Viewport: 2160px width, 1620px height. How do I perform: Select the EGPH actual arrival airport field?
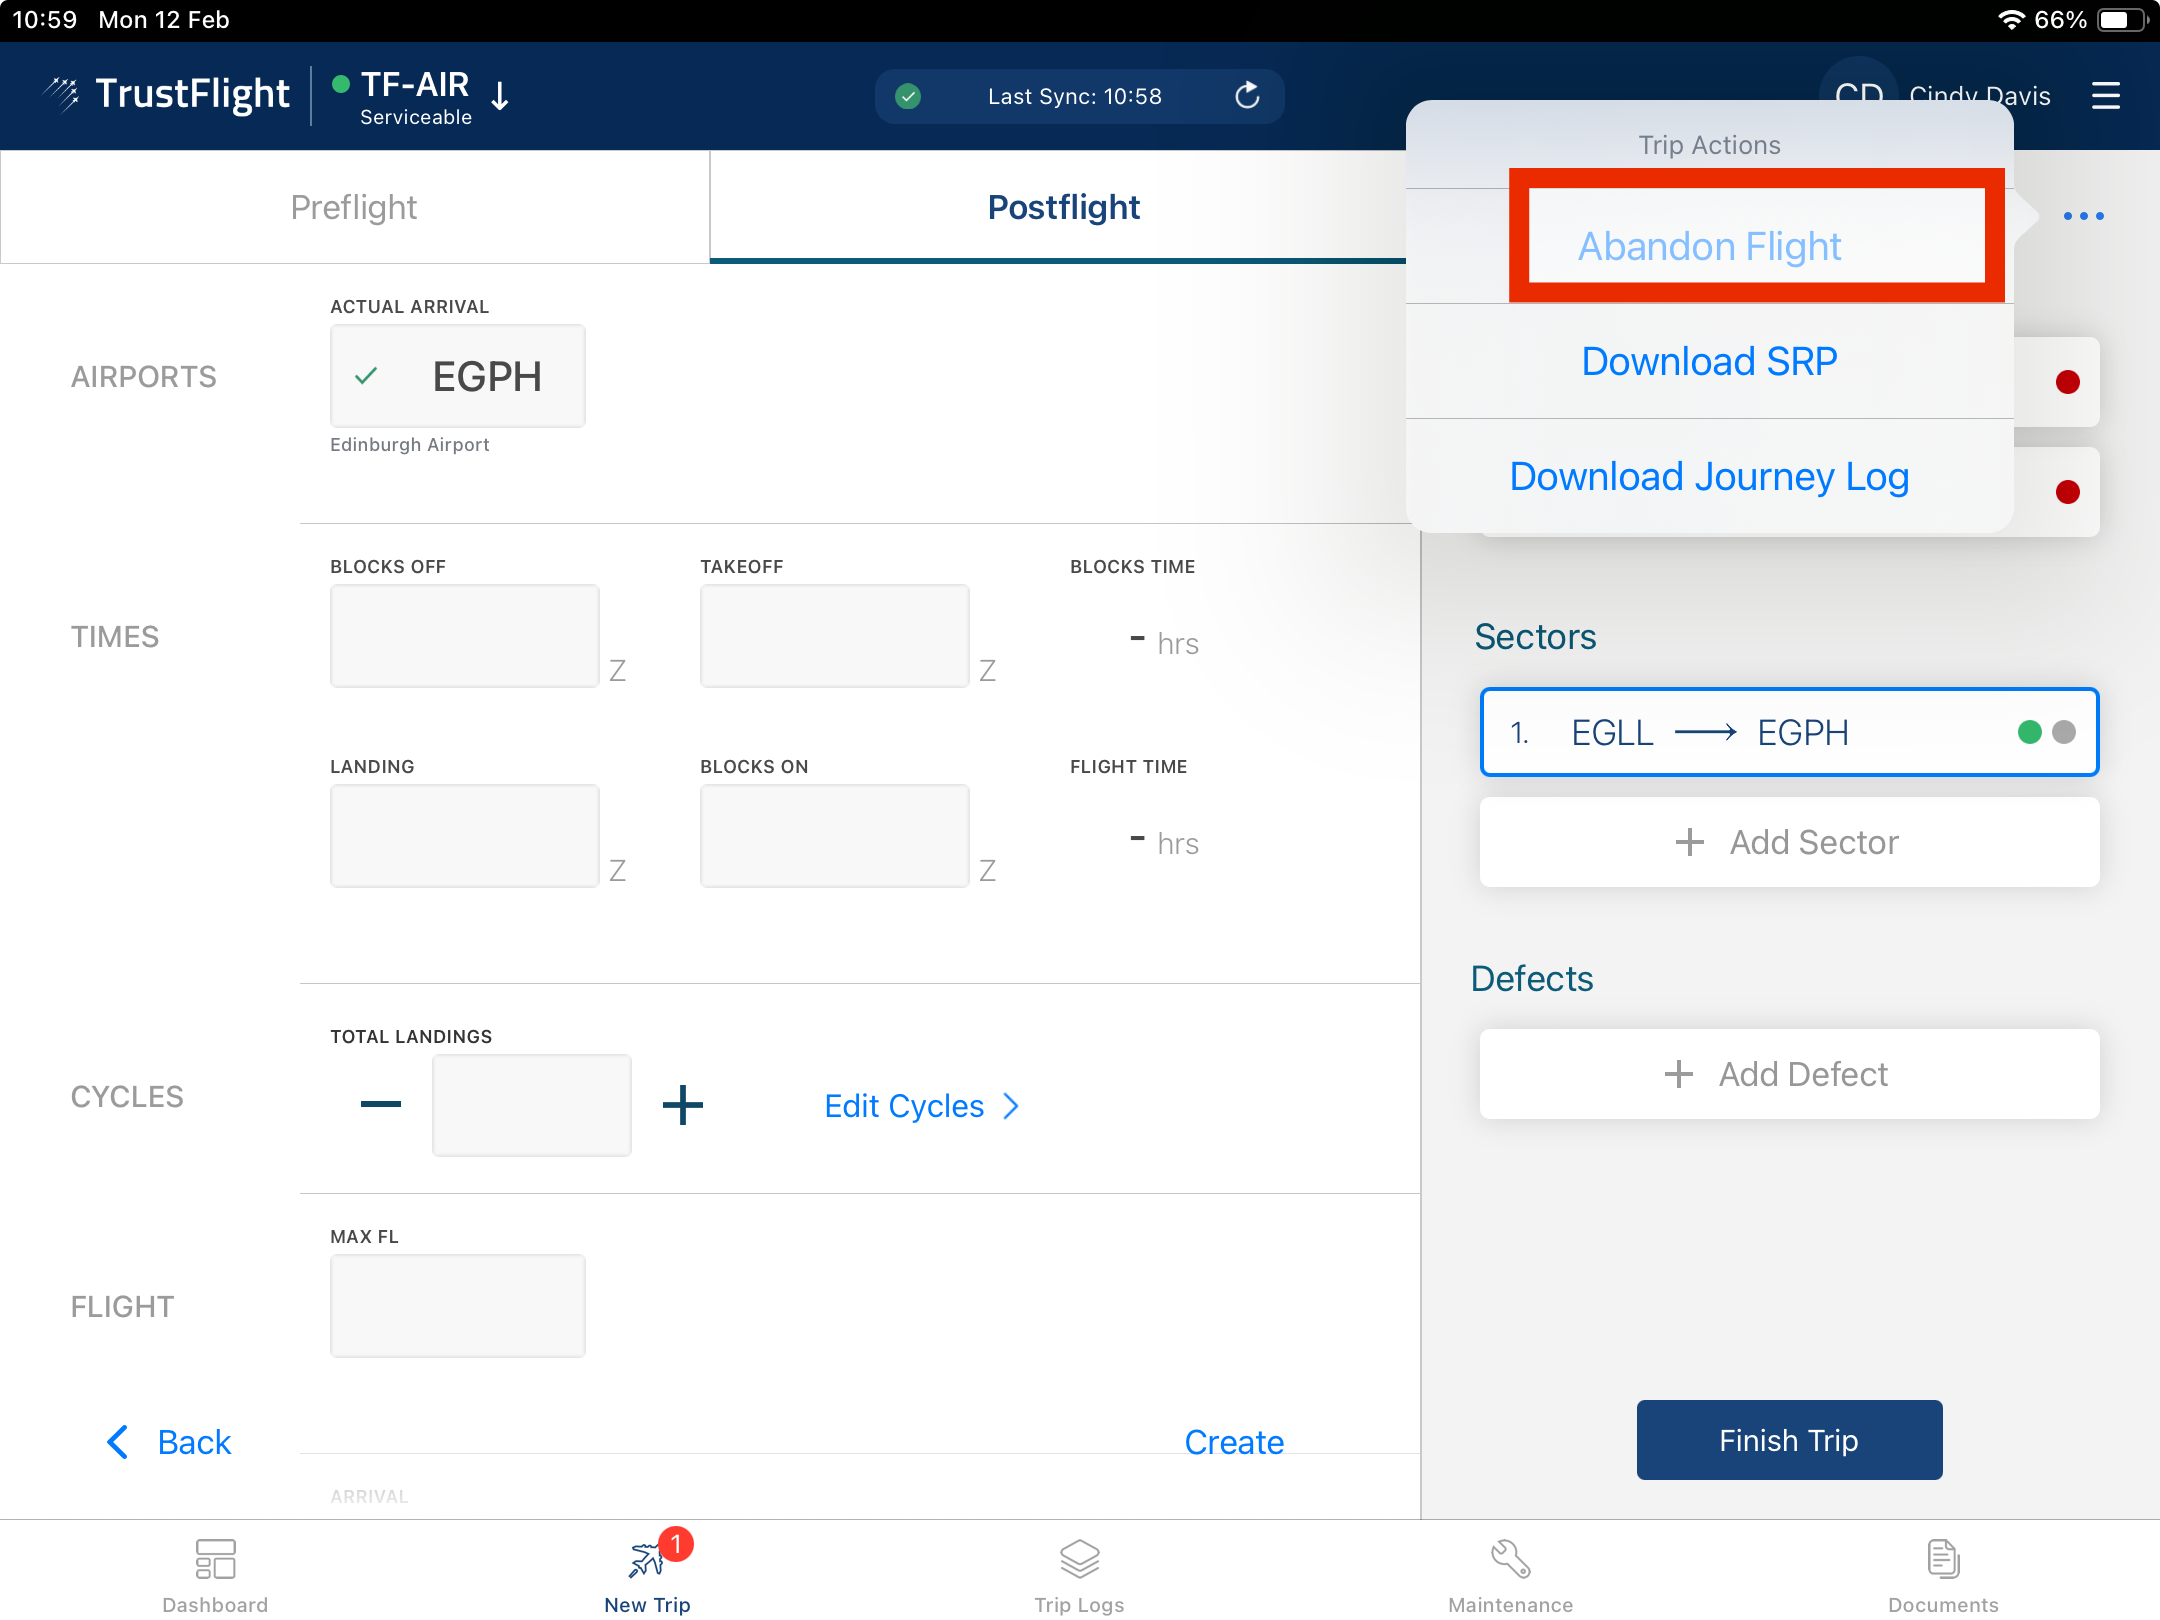[458, 377]
